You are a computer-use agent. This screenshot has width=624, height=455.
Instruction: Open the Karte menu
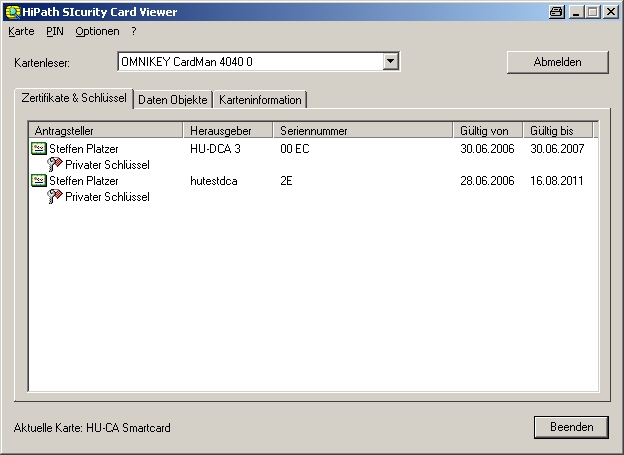click(x=21, y=31)
